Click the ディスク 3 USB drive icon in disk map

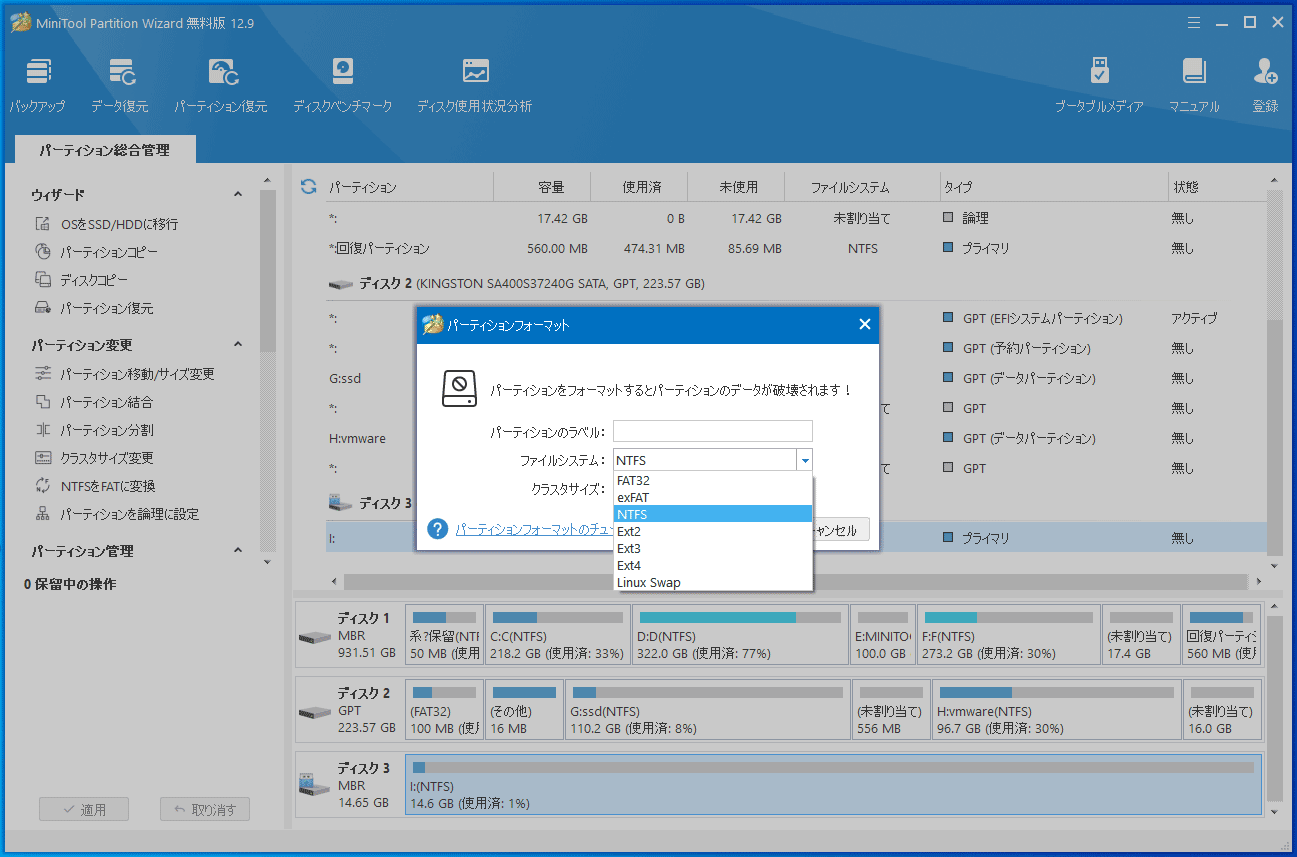pos(314,785)
